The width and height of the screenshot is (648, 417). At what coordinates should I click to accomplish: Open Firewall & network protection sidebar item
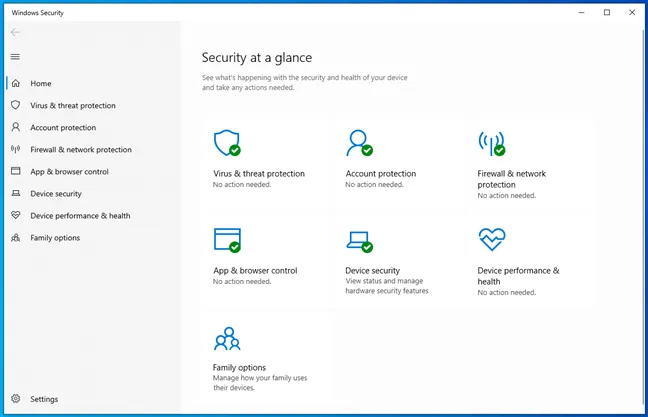point(81,150)
